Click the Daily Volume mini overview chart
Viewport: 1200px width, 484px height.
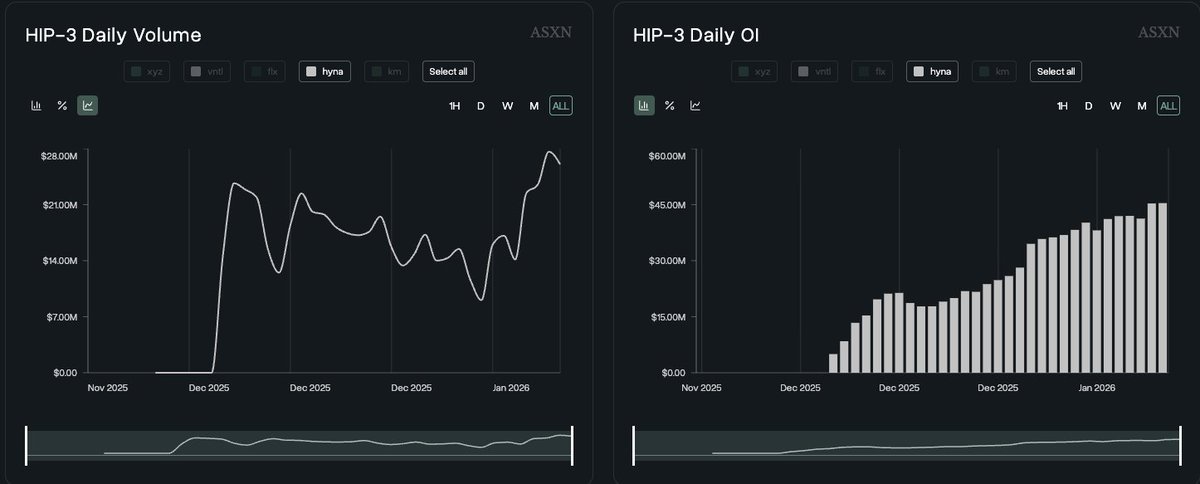(x=299, y=446)
